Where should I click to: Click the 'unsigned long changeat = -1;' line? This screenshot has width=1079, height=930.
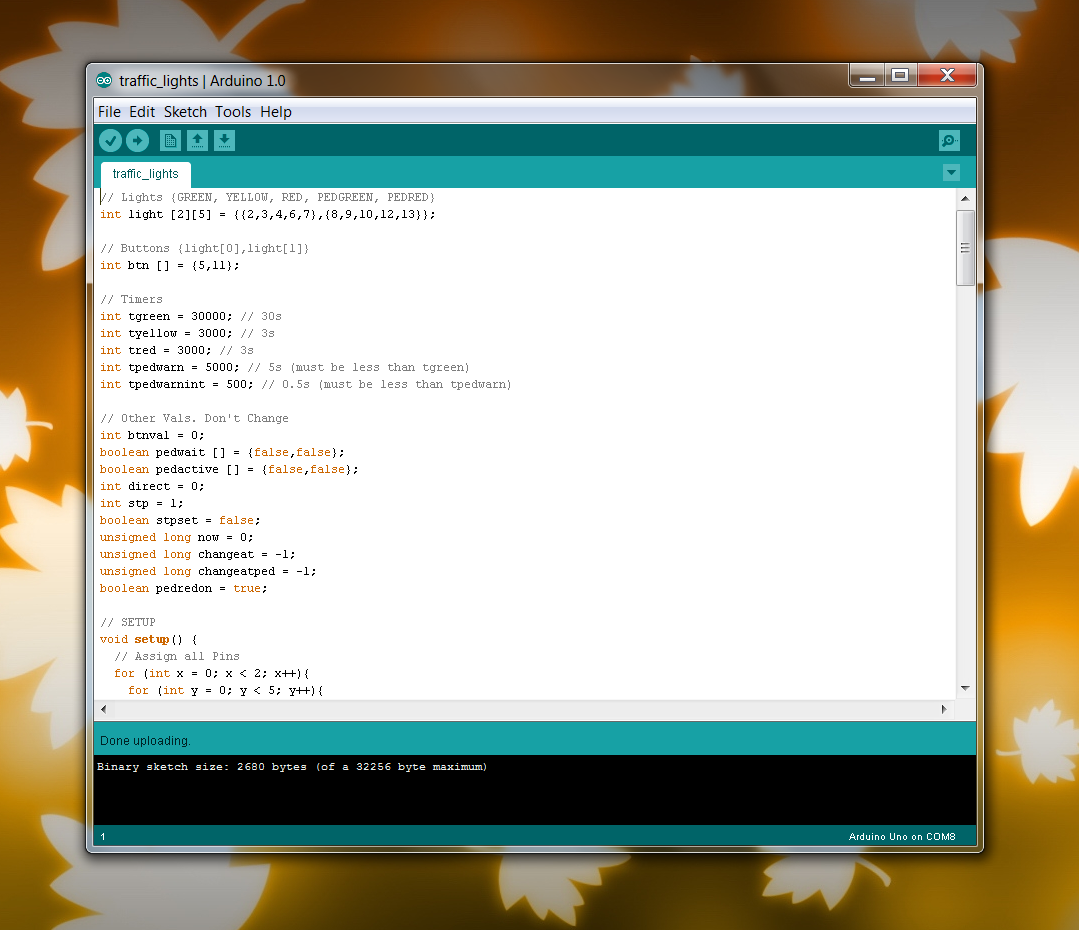click(x=197, y=554)
